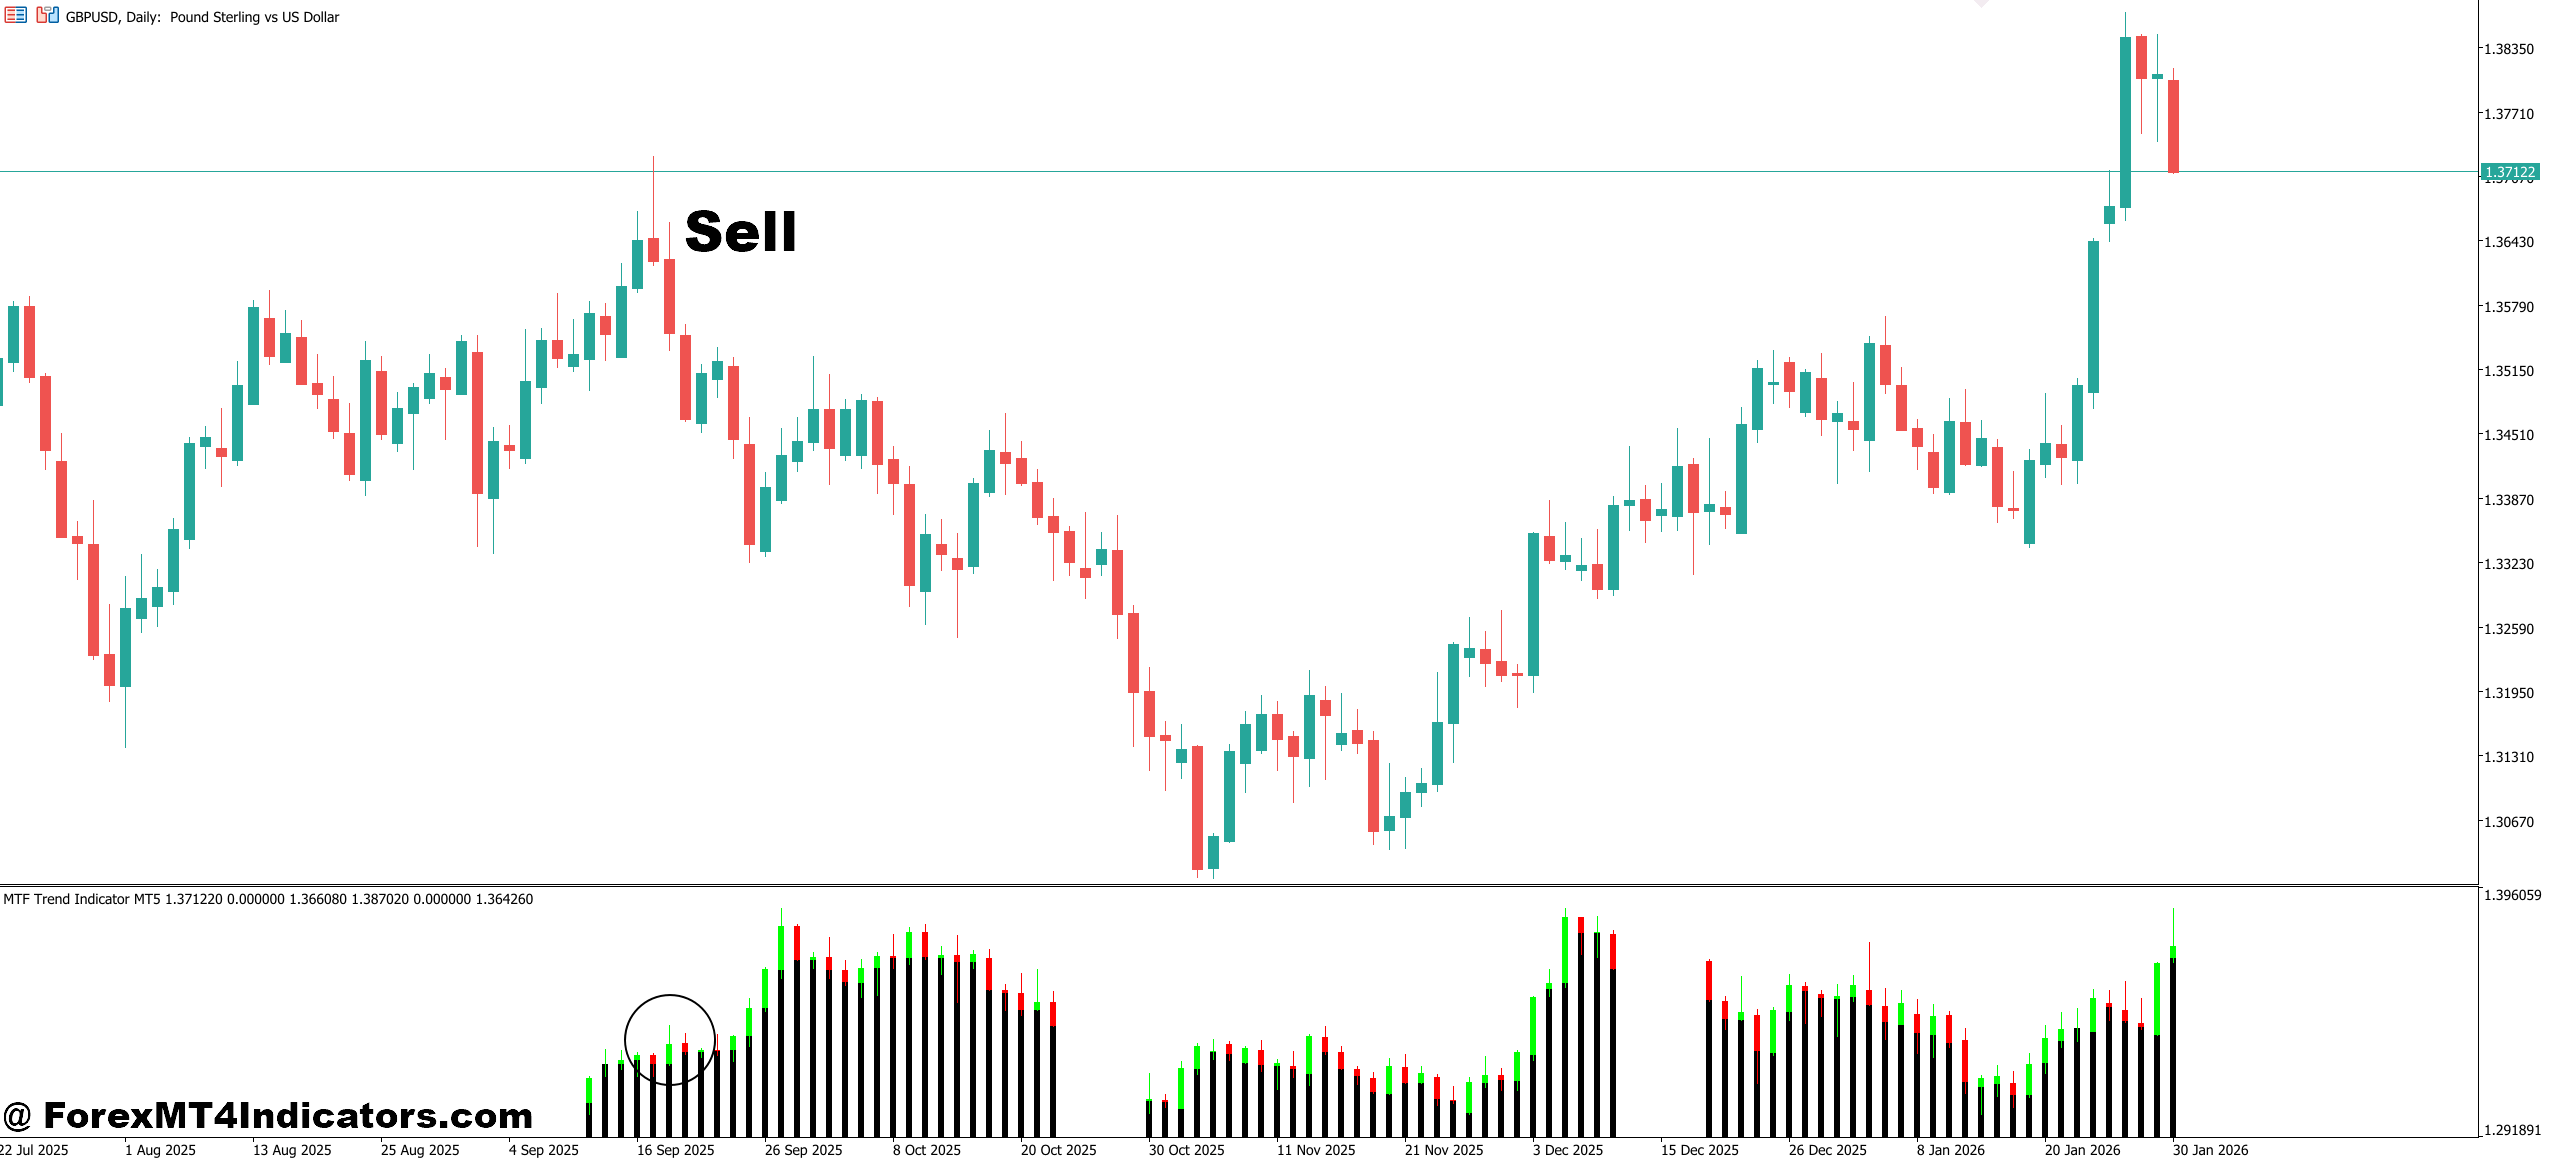
Task: Click the black circle annotation in indicator window
Action: (x=669, y=1040)
